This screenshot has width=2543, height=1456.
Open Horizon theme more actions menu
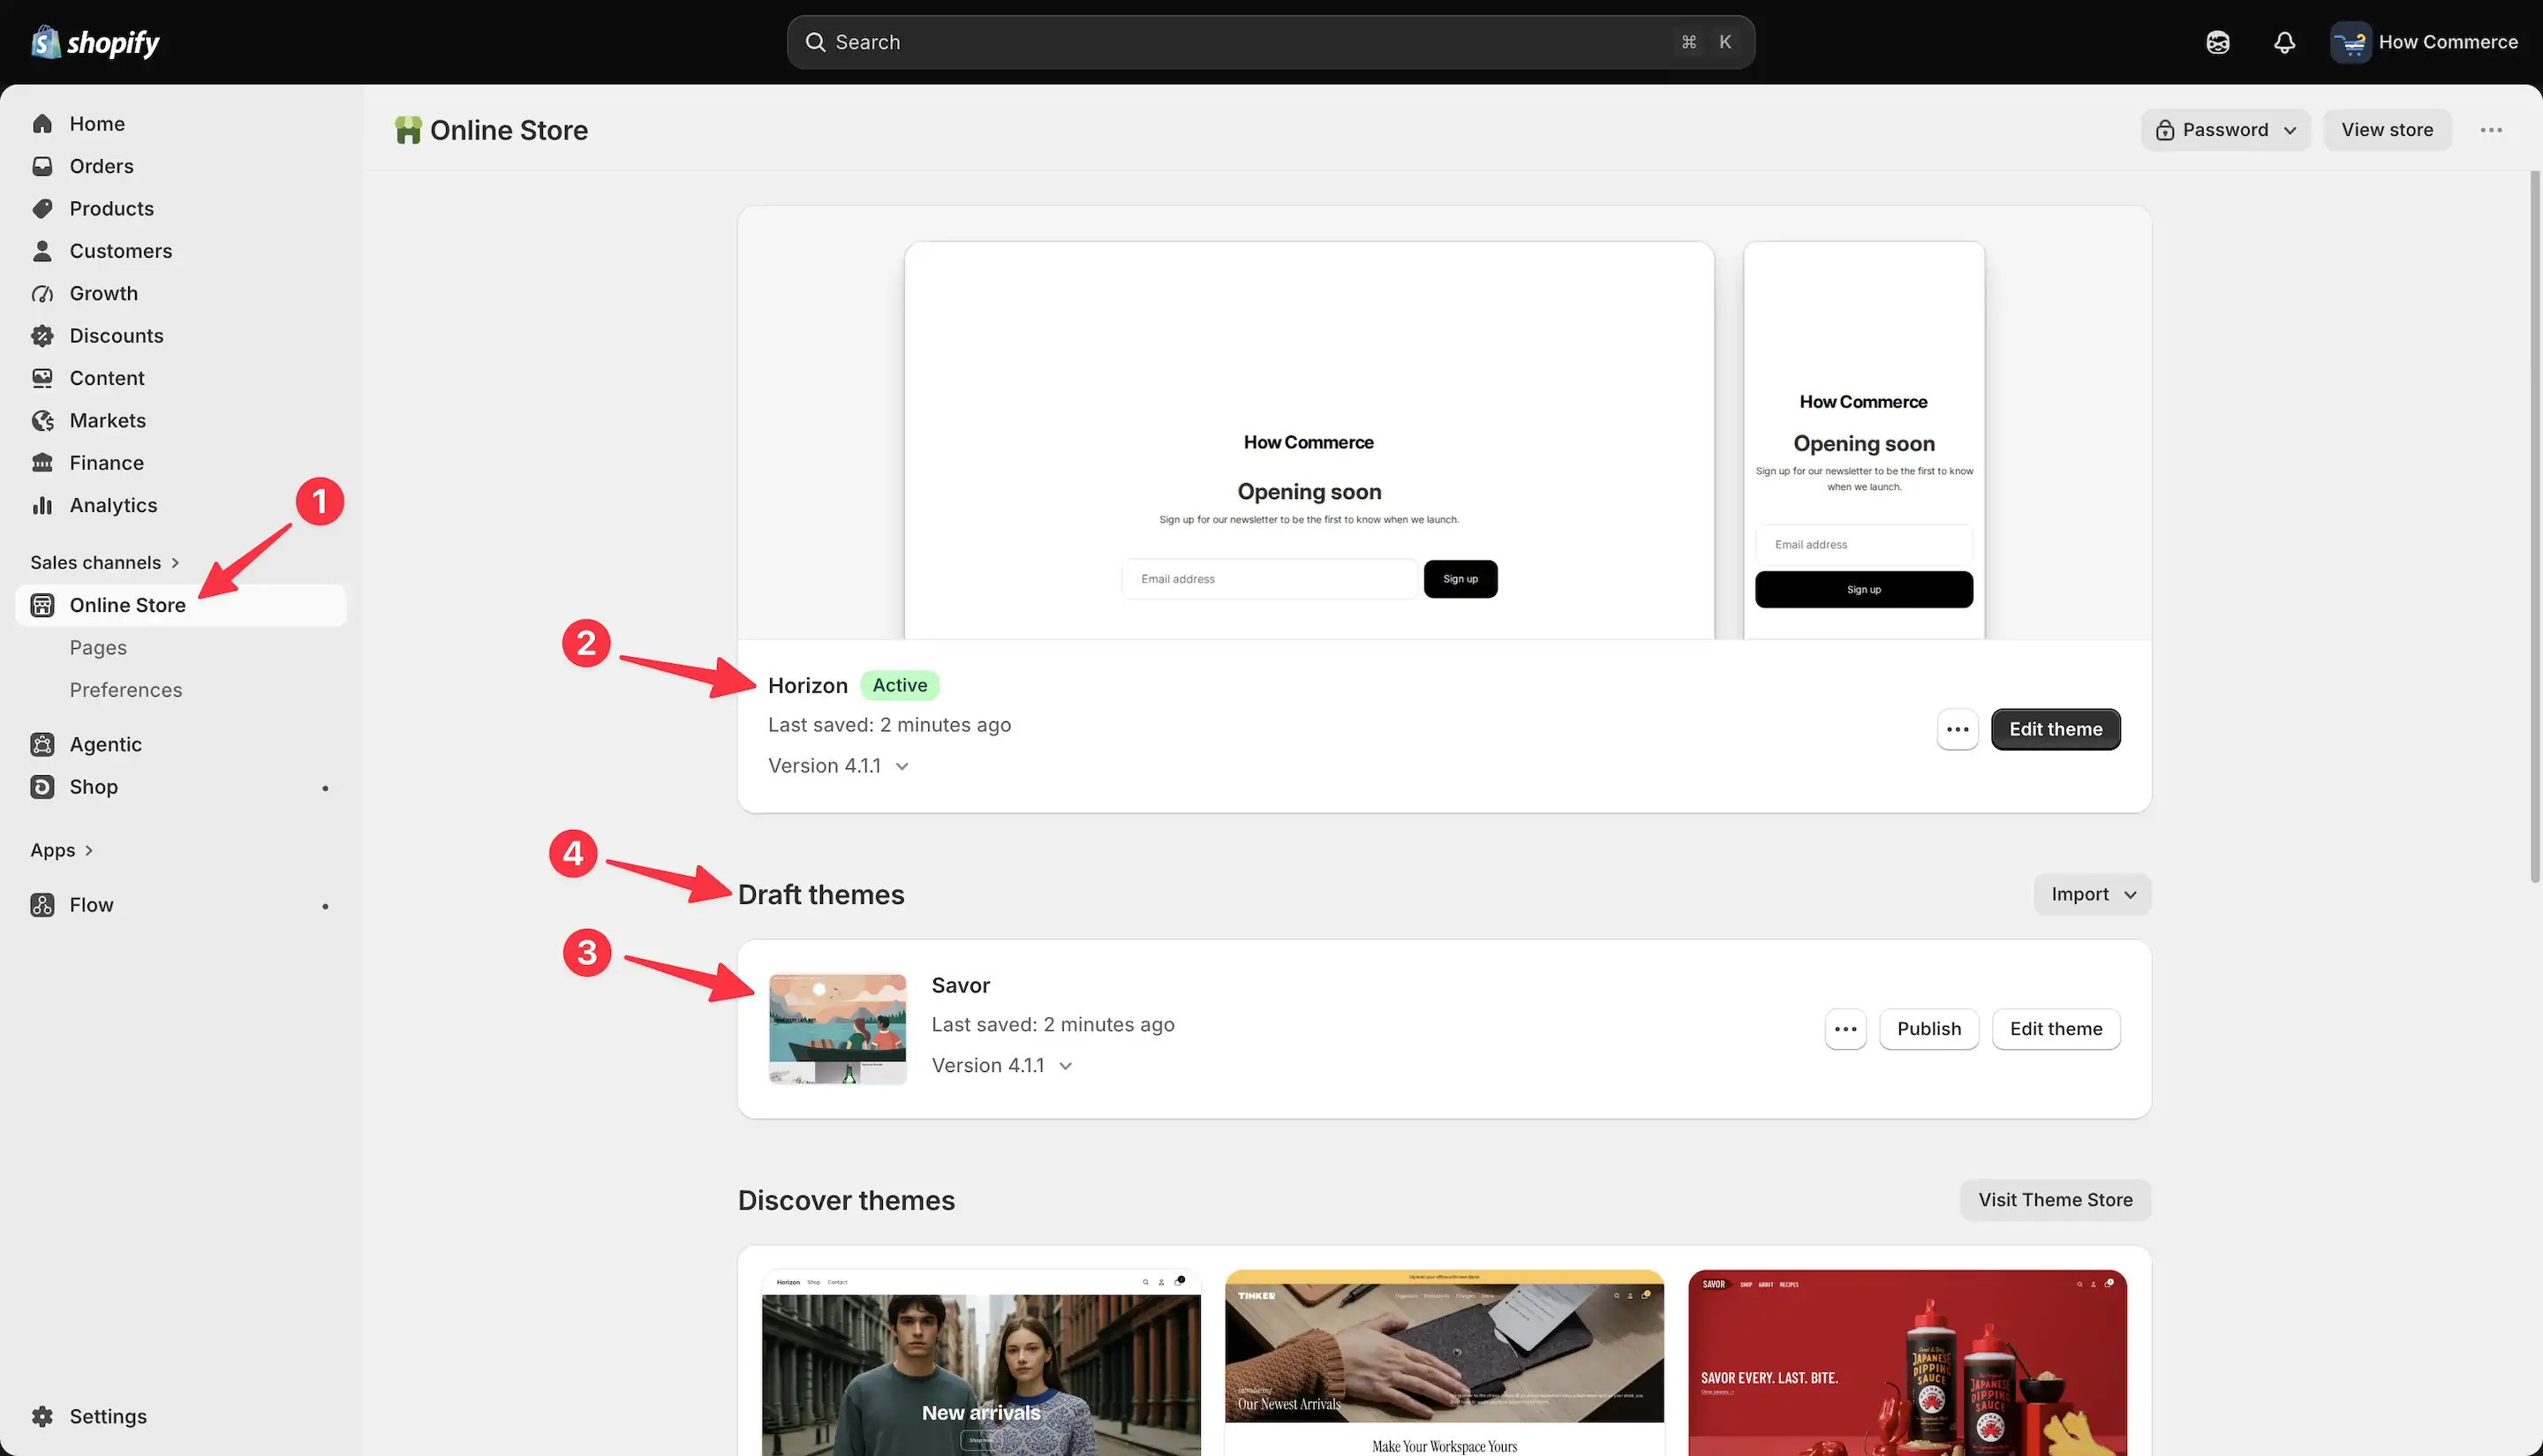[1957, 729]
